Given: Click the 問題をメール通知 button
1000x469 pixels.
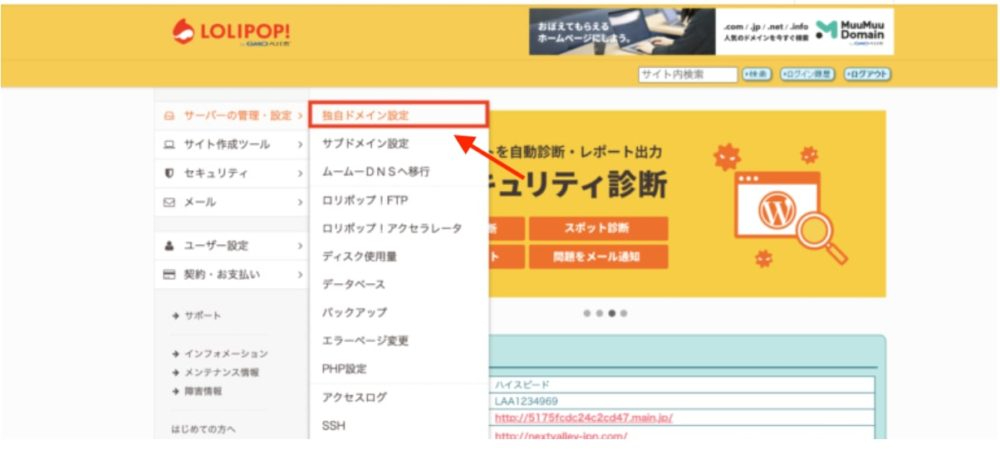Looking at the screenshot, I should (x=598, y=257).
